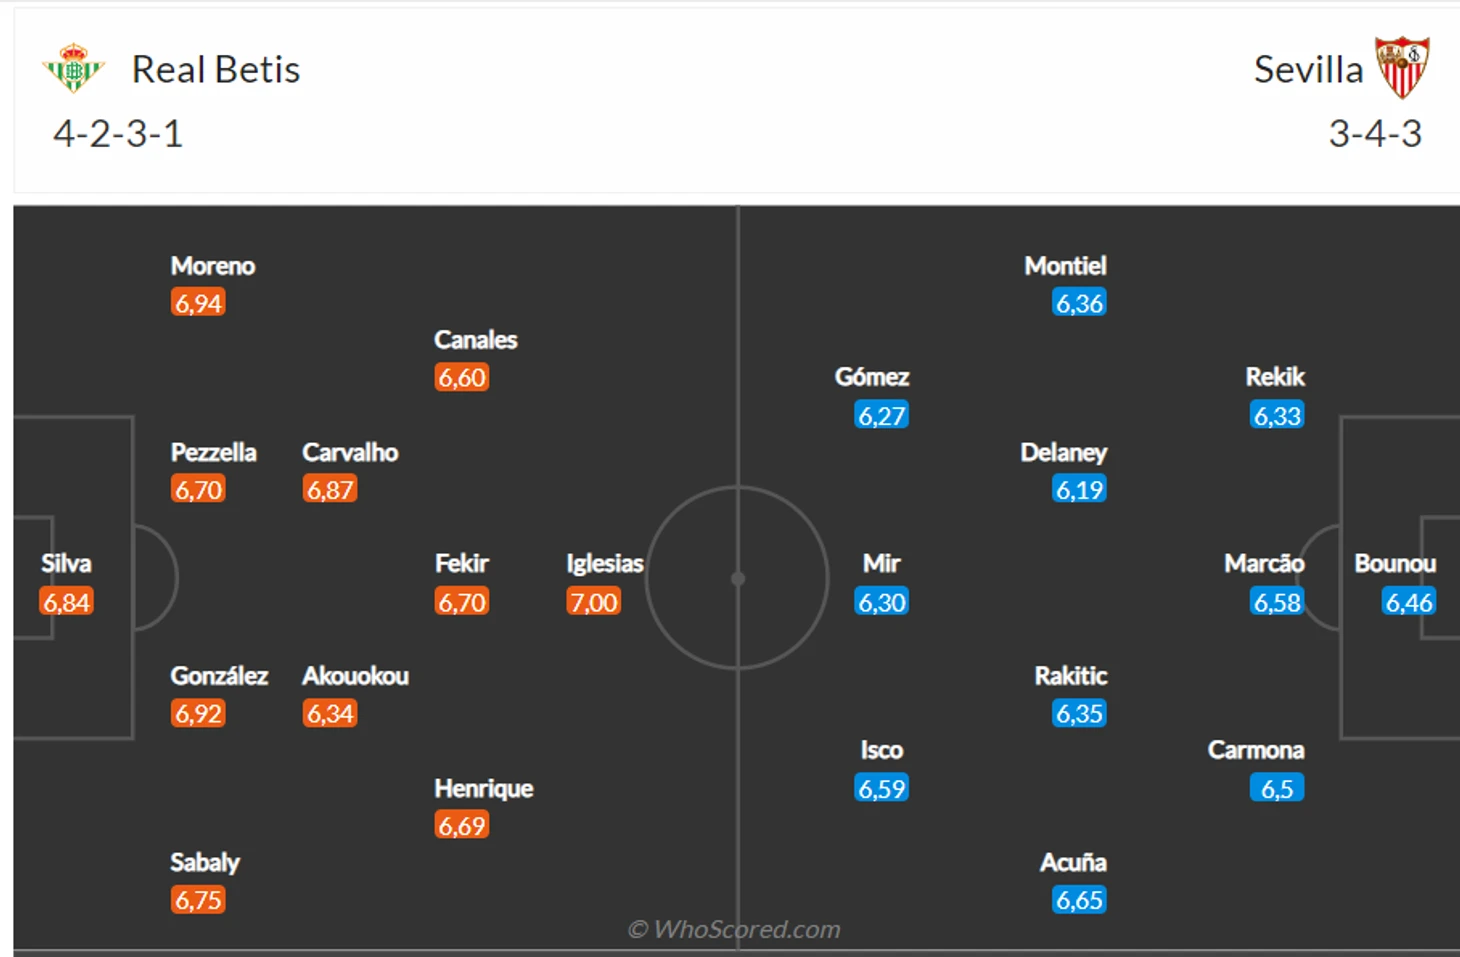Select Iglesias' 7,00 rating badge

click(594, 601)
